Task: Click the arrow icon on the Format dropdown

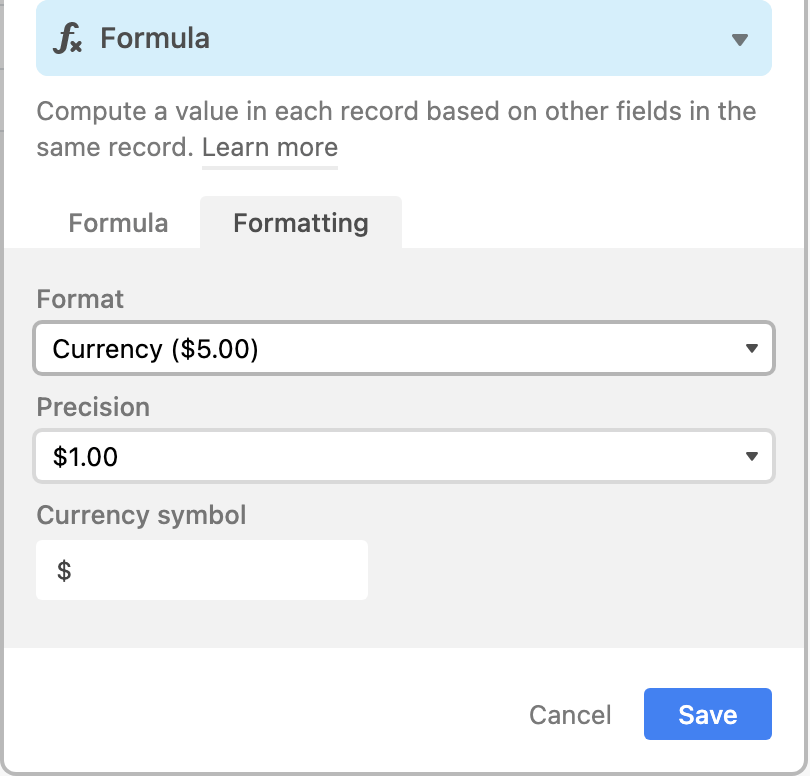Action: [x=752, y=349]
